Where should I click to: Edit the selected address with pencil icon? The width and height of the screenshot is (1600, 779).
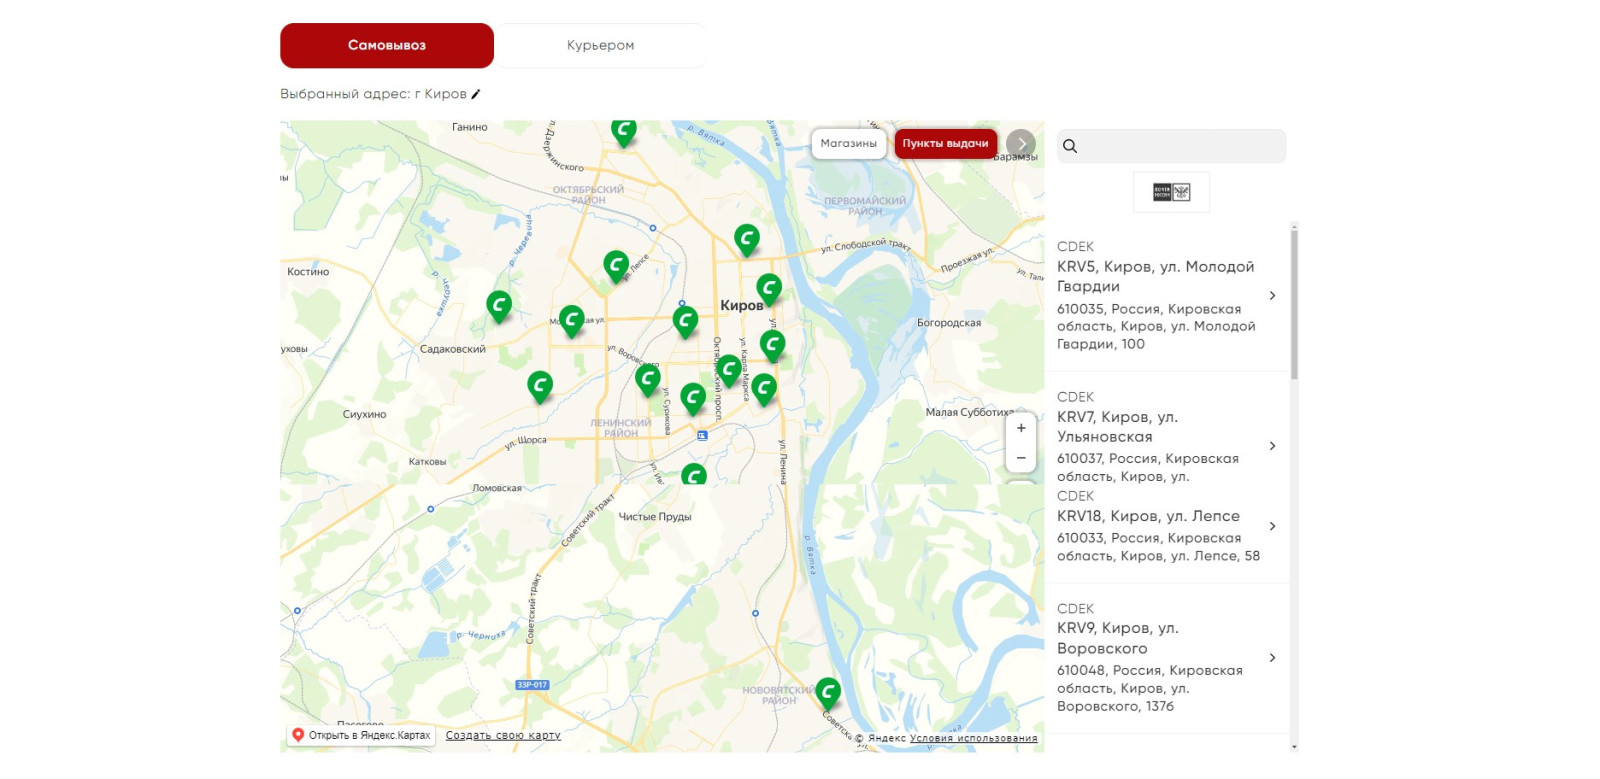coord(476,94)
